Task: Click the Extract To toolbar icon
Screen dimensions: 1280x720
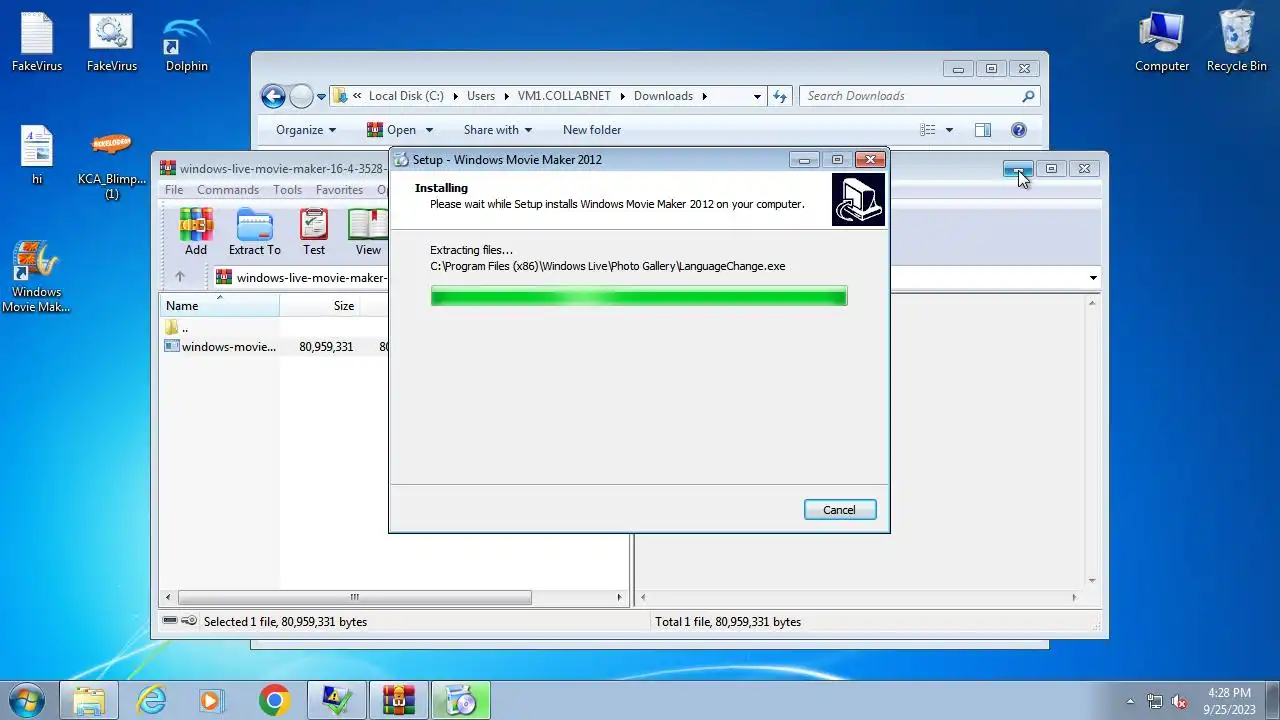Action: [254, 232]
